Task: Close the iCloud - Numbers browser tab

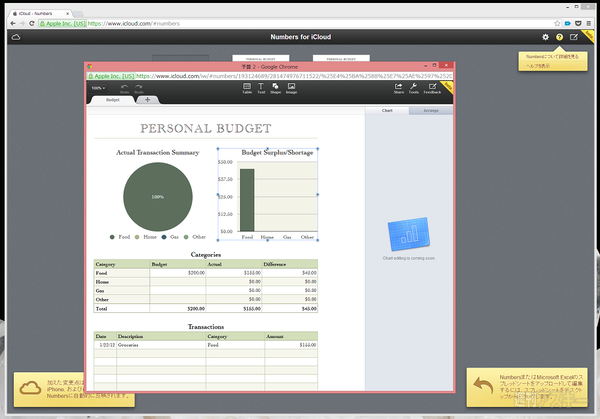Action: tap(68, 13)
